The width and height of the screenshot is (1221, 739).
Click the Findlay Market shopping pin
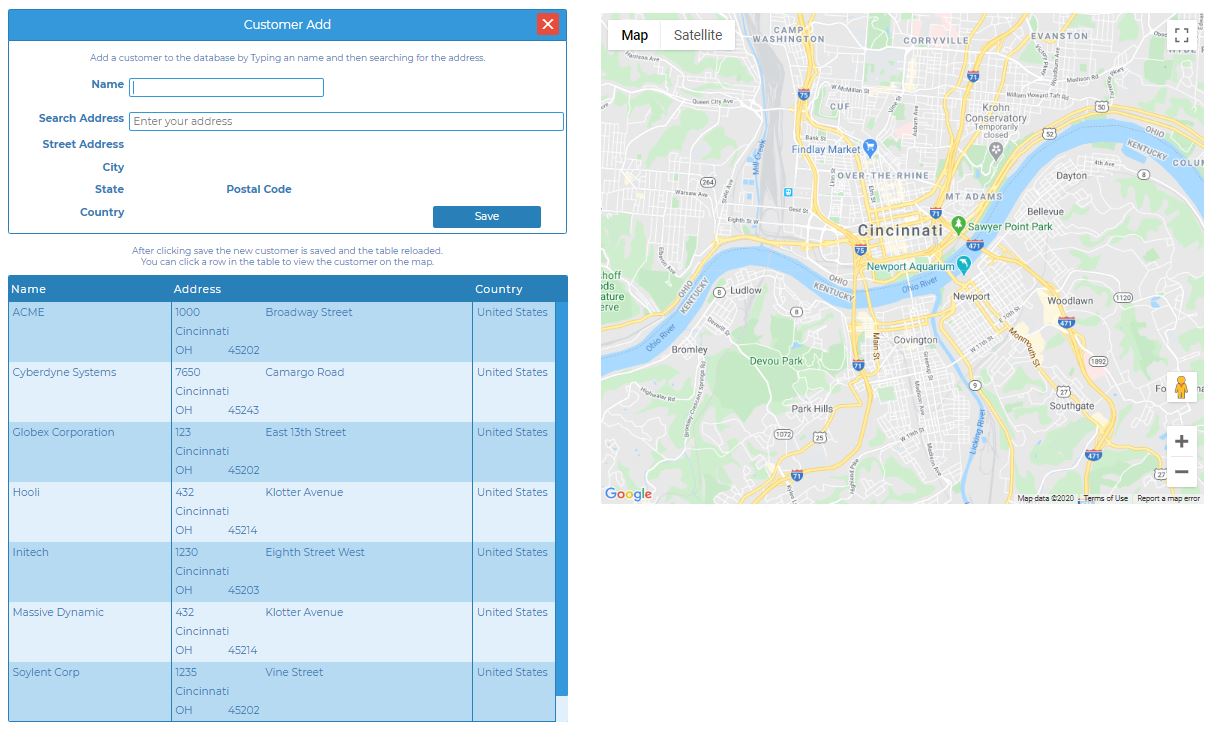[870, 148]
